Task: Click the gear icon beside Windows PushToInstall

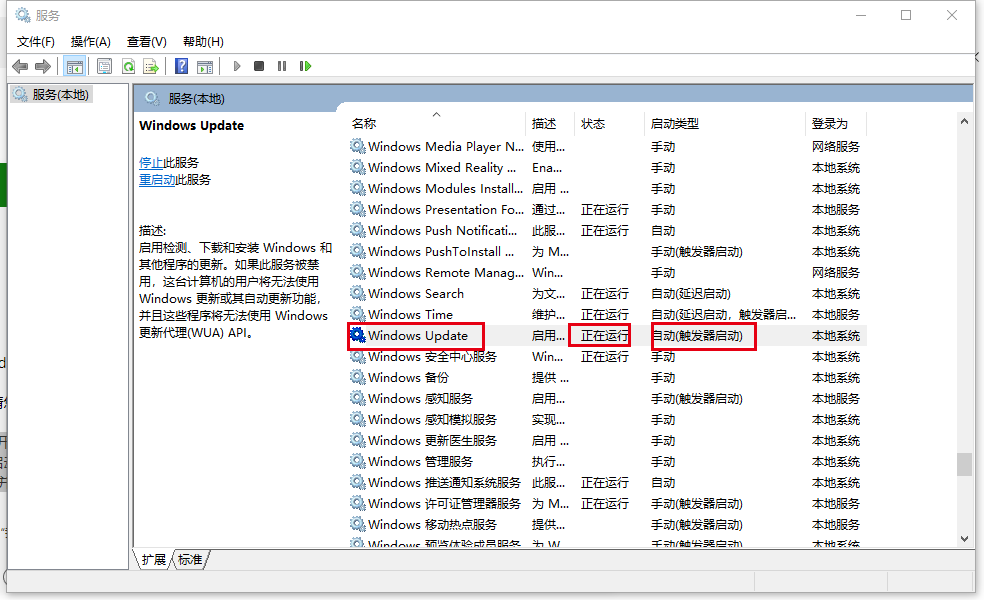Action: 358,252
